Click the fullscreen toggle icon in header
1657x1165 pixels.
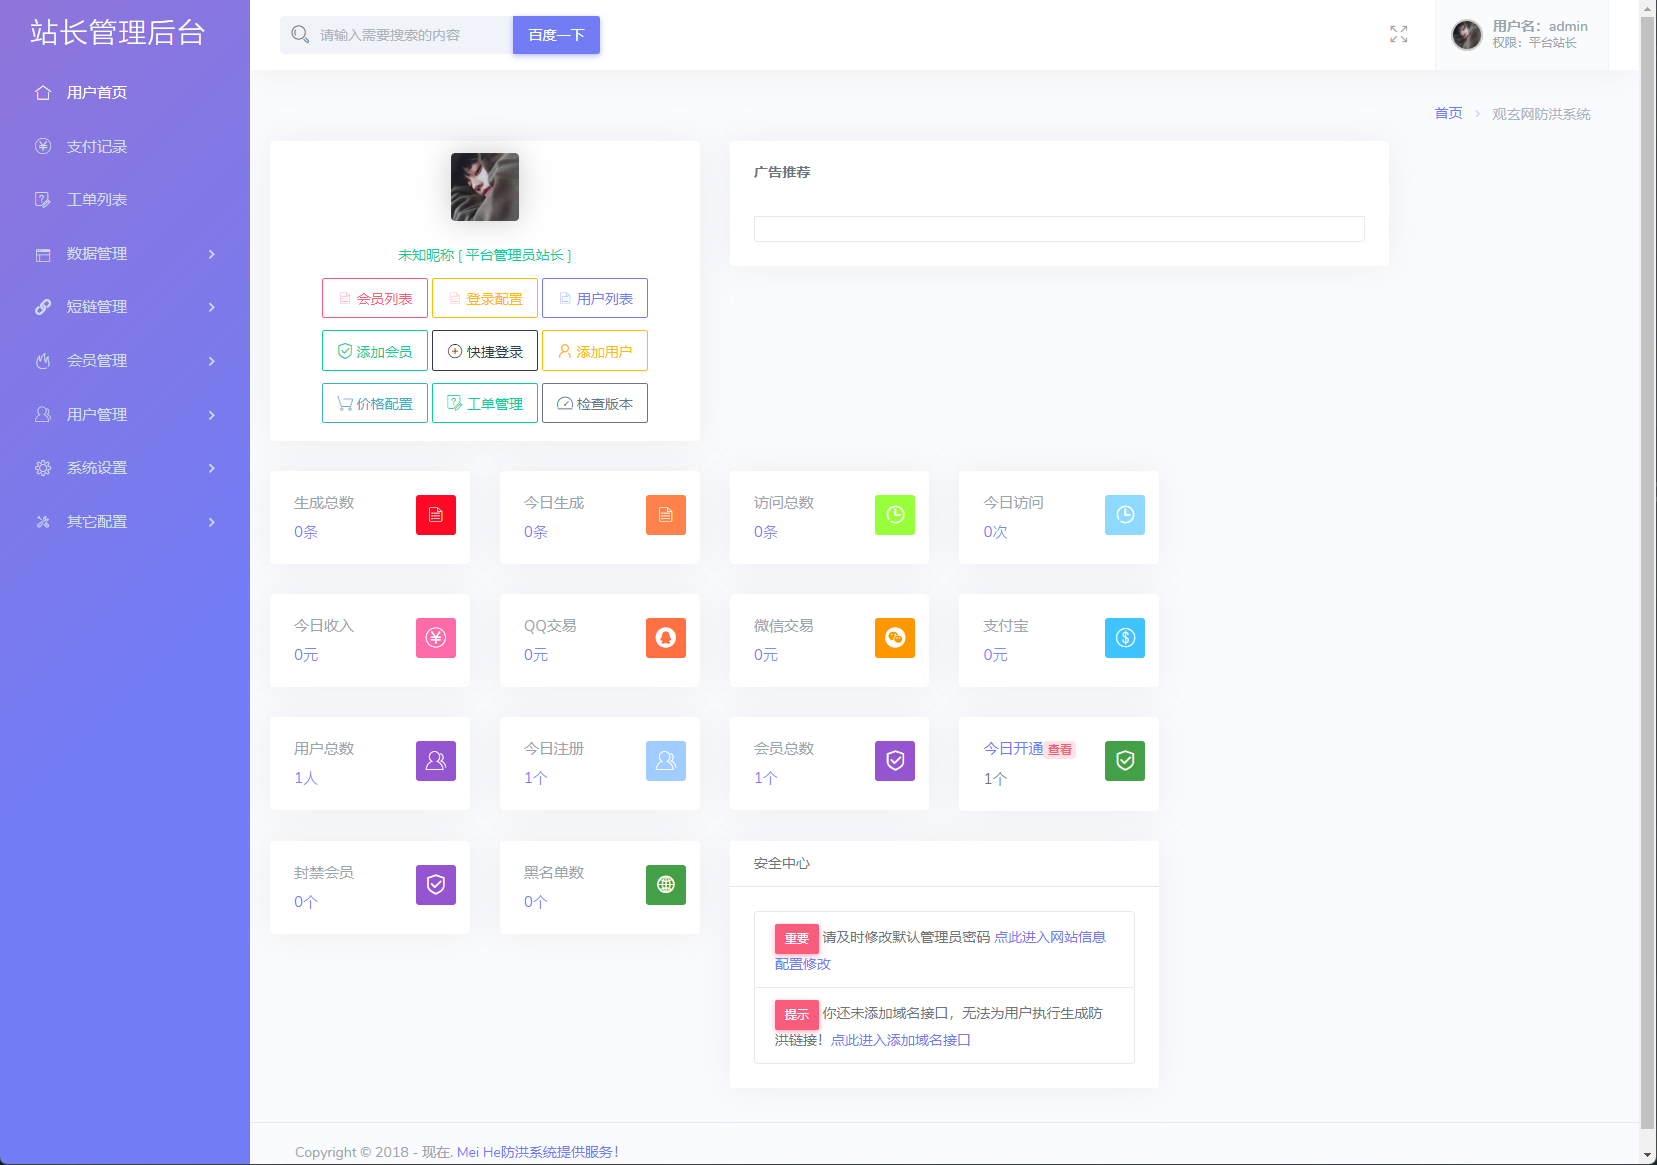[x=1398, y=35]
